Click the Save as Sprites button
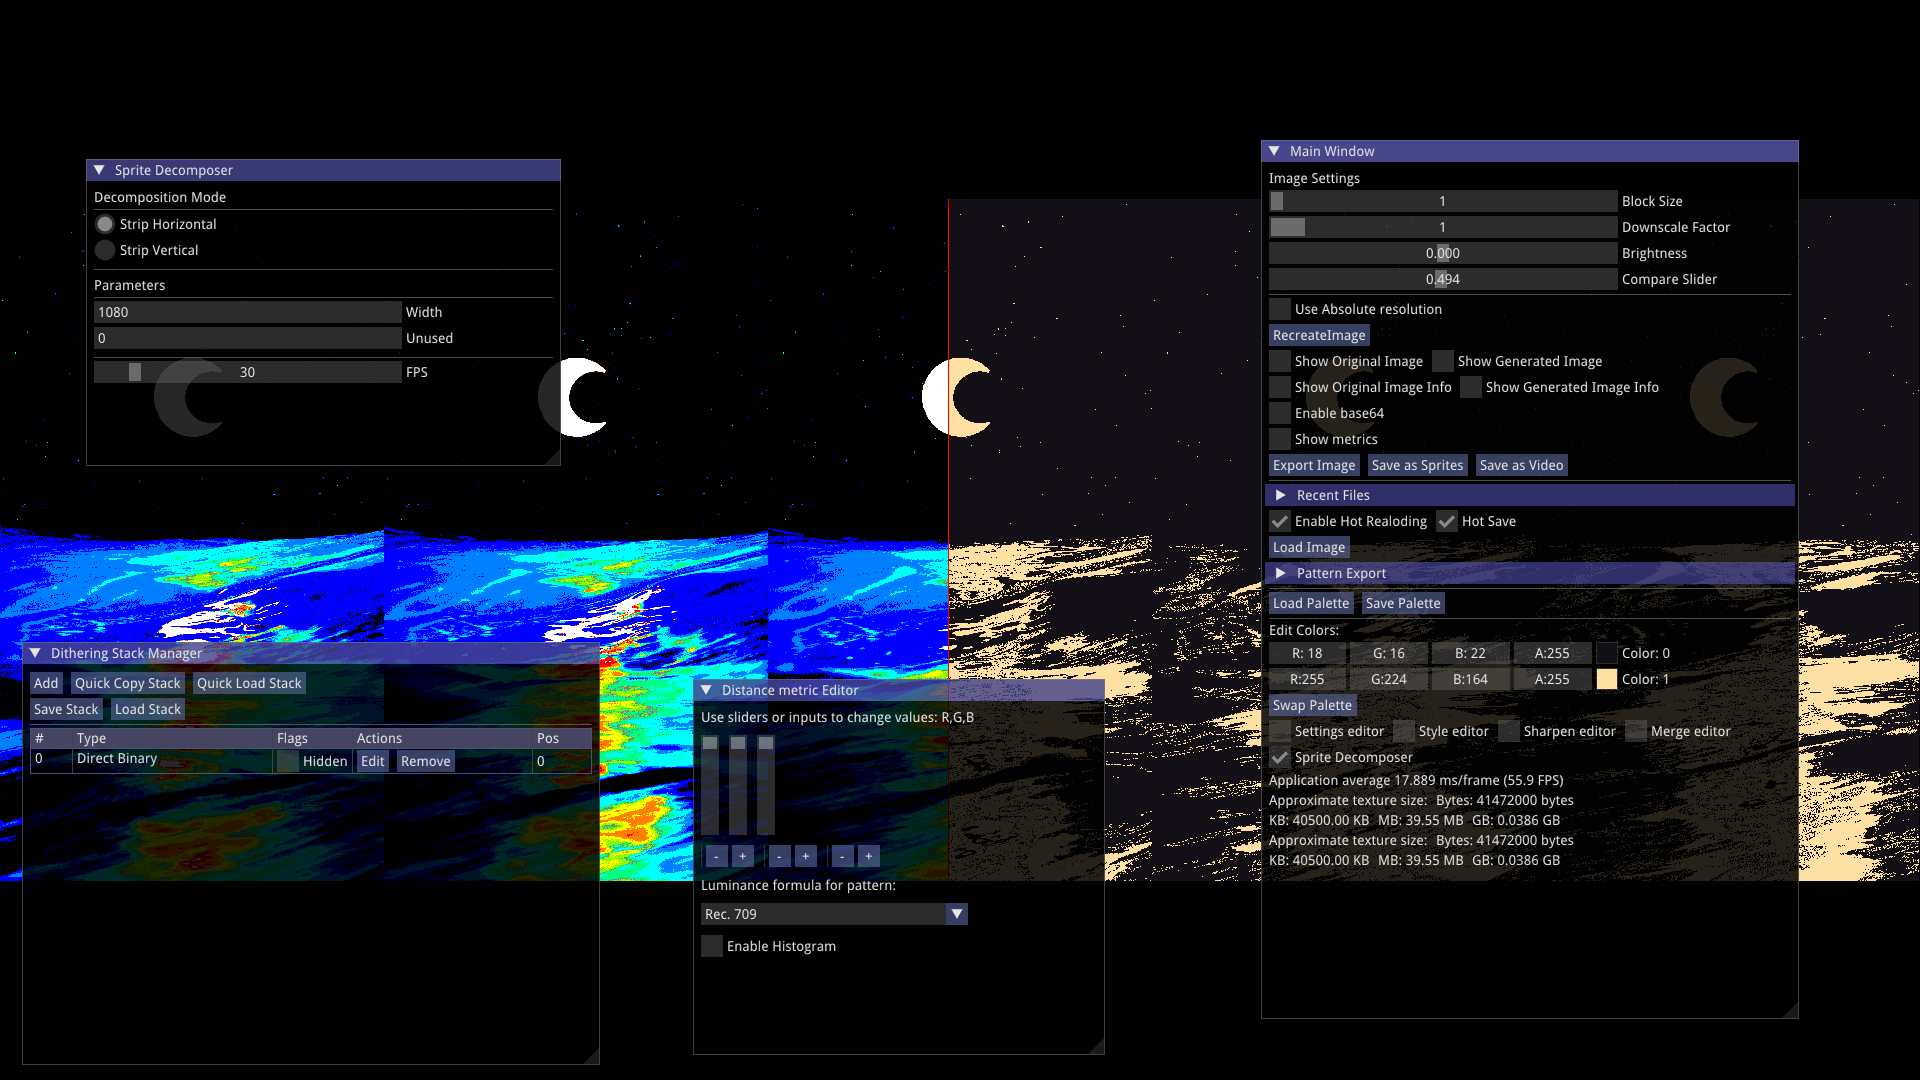Viewport: 1920px width, 1080px height. pyautogui.click(x=1416, y=465)
